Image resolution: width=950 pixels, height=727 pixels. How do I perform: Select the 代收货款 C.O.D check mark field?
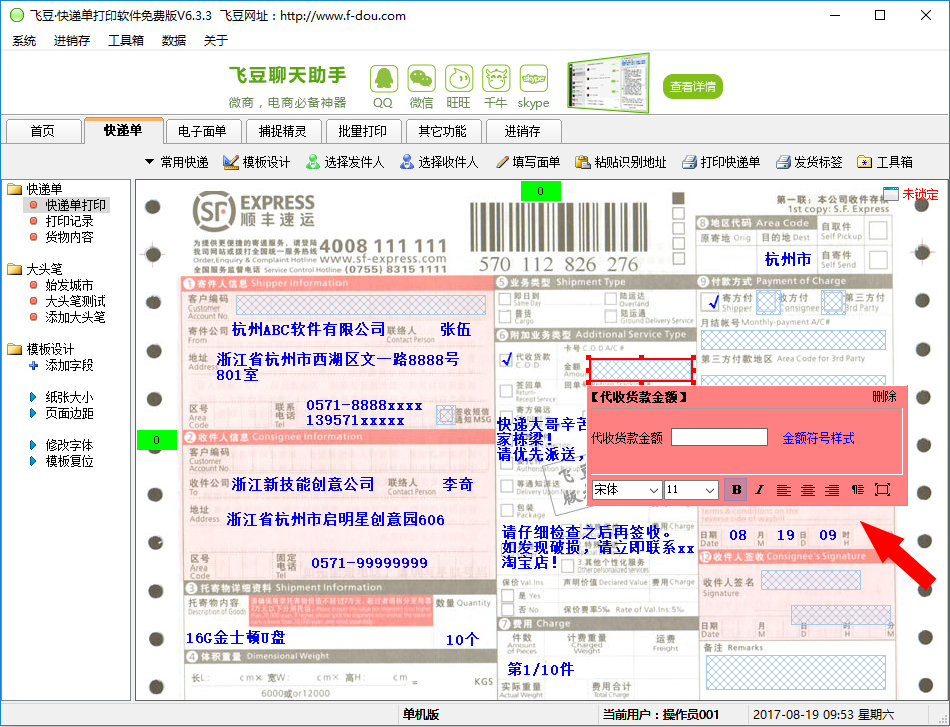point(507,359)
